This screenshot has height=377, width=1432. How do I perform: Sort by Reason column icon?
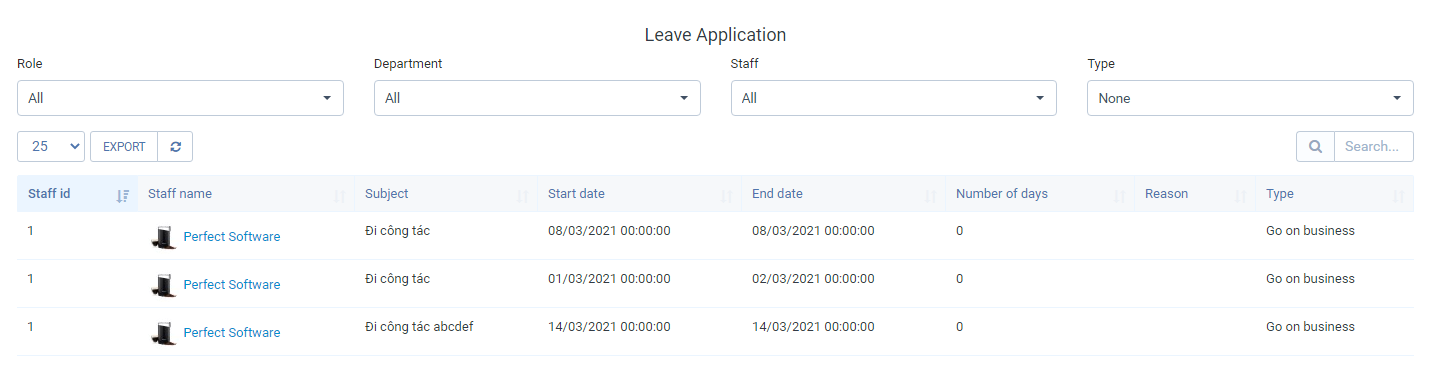click(1240, 196)
